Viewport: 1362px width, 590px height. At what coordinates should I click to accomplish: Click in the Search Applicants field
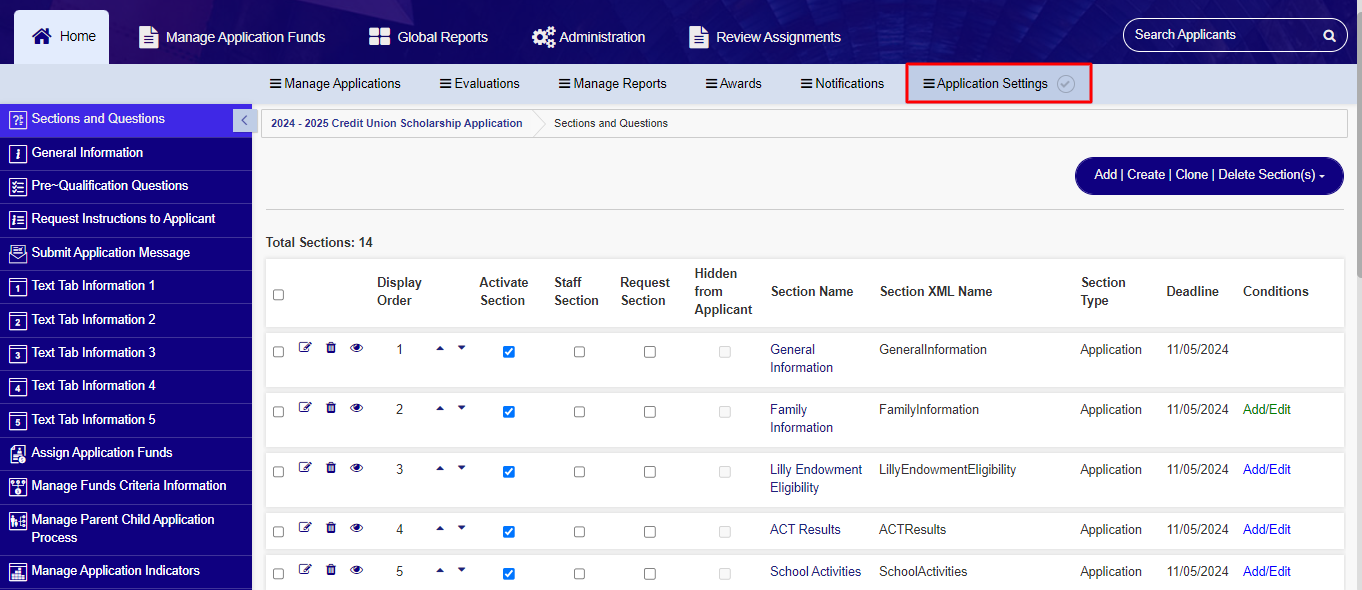(1225, 35)
